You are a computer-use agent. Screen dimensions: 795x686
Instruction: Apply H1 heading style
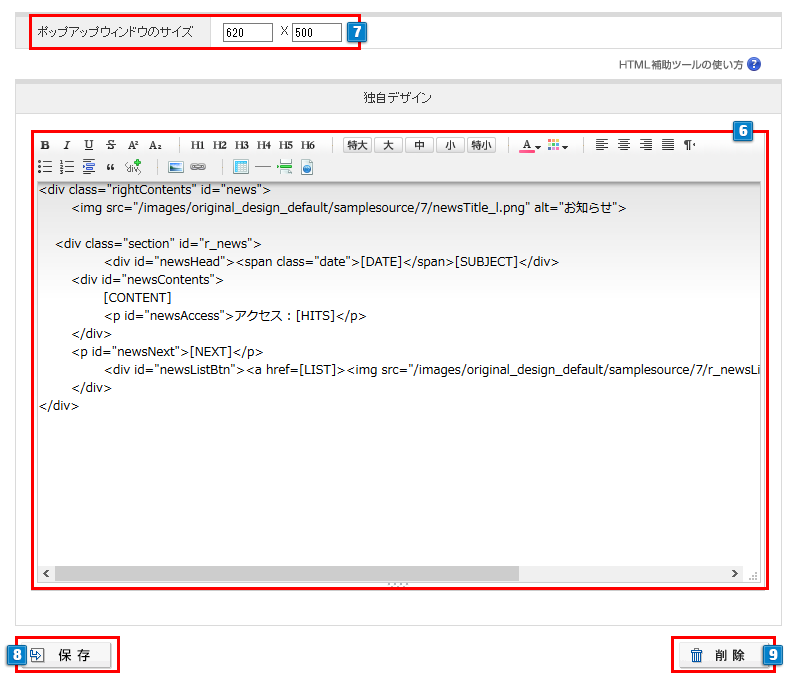click(x=198, y=145)
